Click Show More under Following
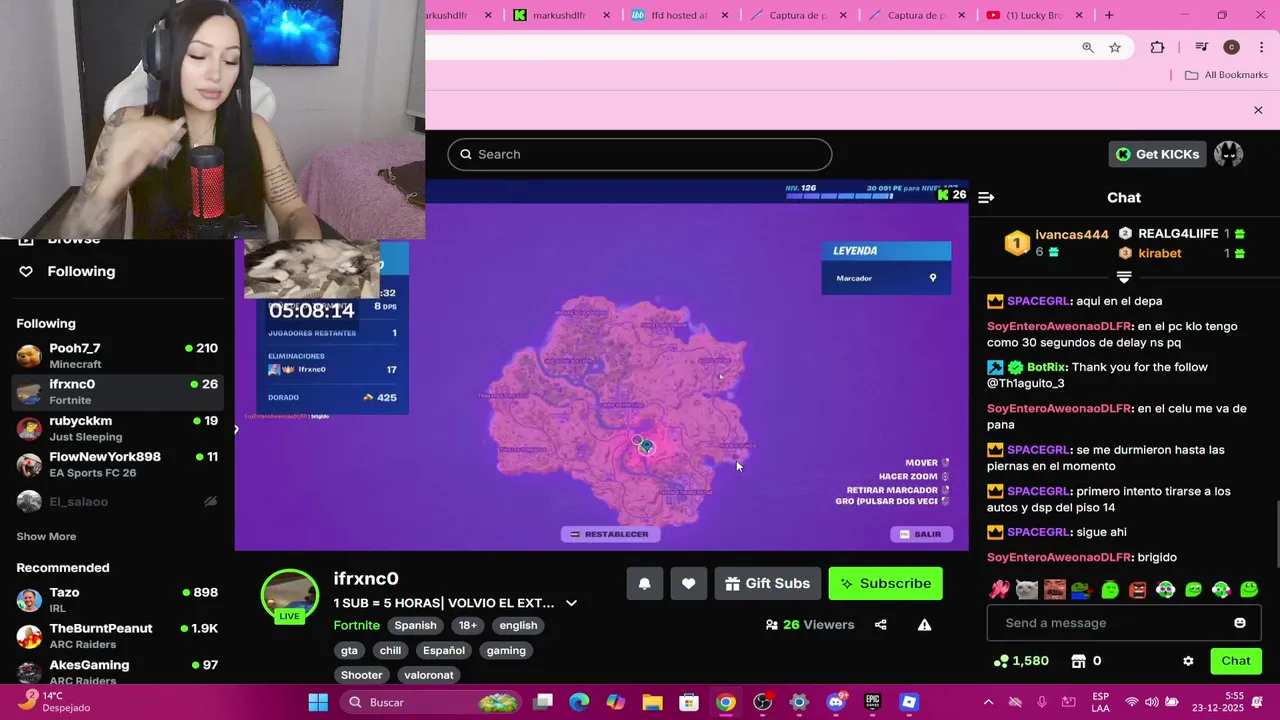1280x720 pixels. (46, 537)
